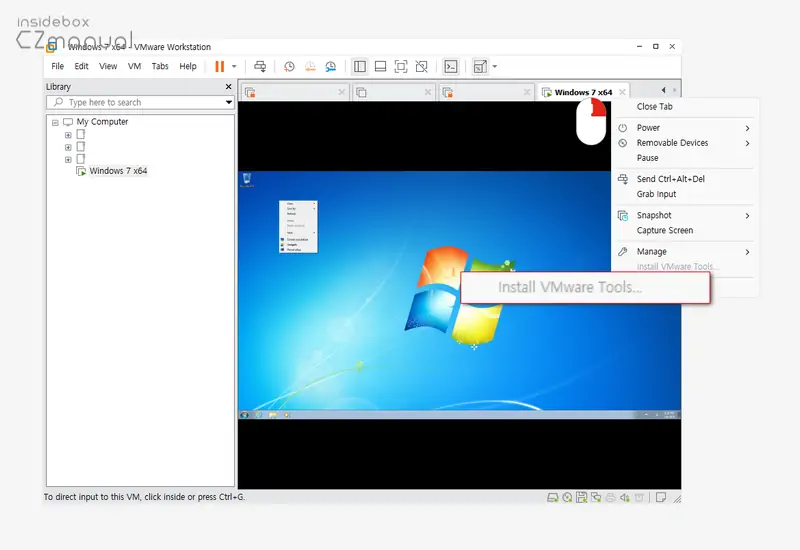Close the Library panel

[229, 87]
